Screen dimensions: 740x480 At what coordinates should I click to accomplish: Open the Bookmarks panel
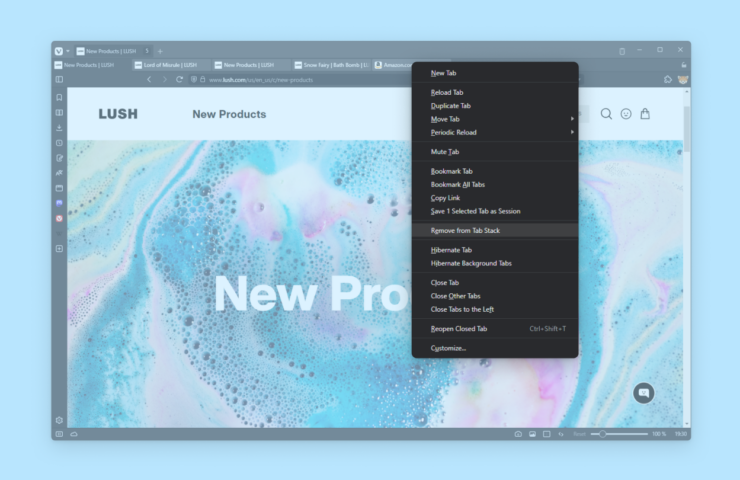coord(59,97)
